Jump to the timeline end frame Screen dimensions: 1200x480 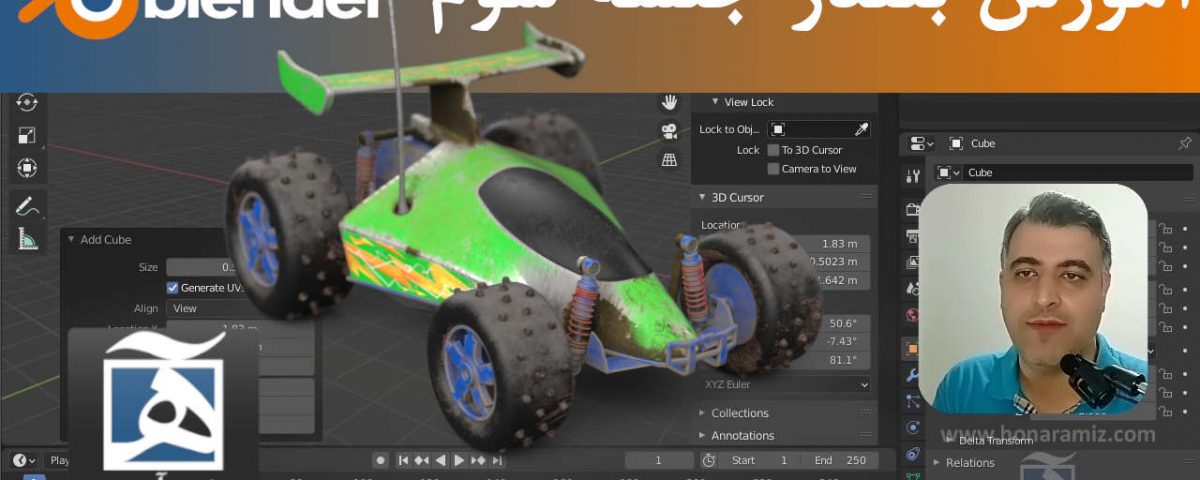497,460
